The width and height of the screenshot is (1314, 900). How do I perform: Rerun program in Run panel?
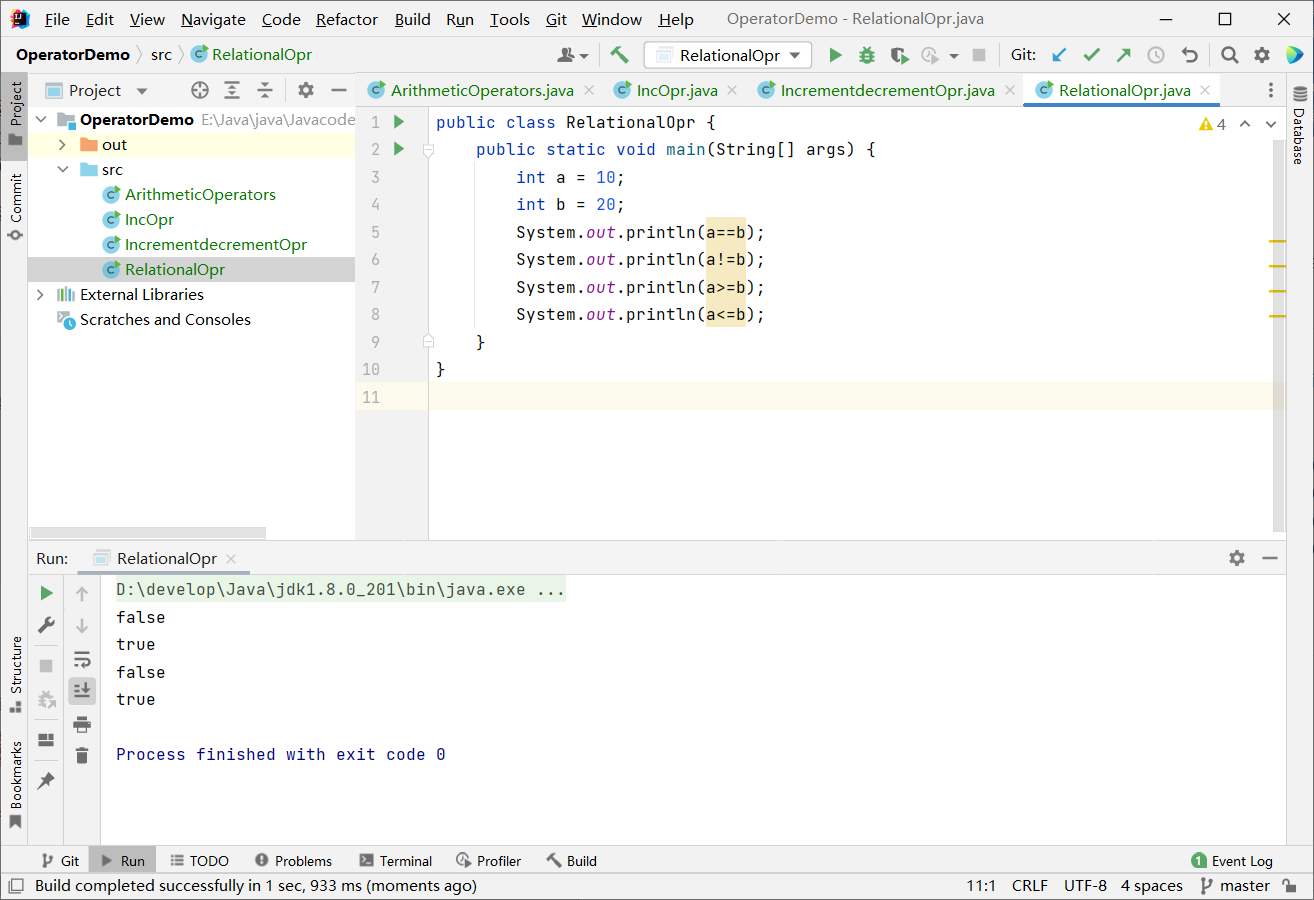point(46,593)
